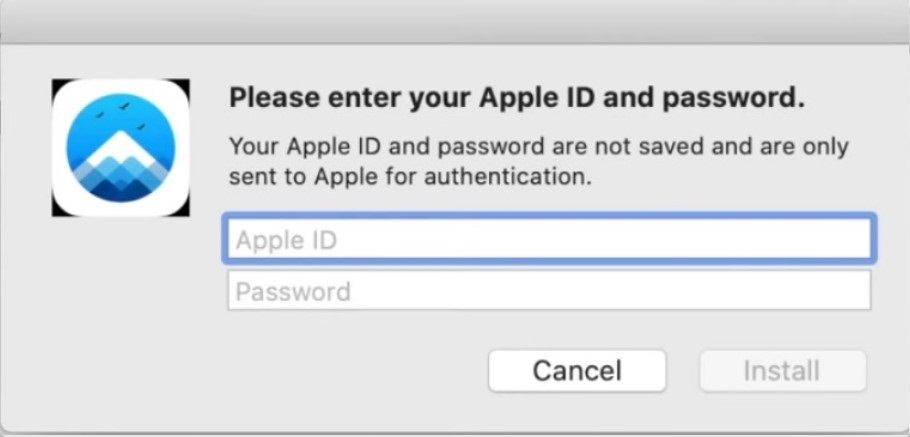Dismiss the dialog with Cancel
The image size is (910, 437).
(x=577, y=370)
